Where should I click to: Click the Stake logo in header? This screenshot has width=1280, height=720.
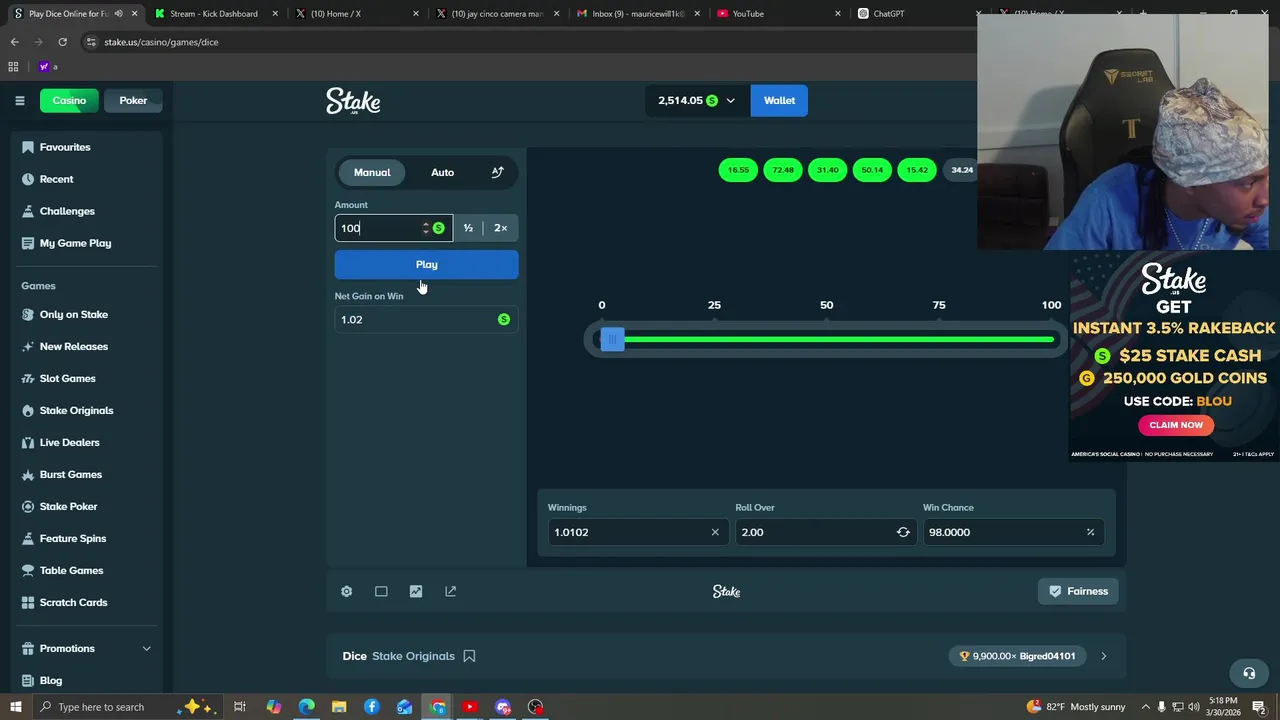[353, 101]
